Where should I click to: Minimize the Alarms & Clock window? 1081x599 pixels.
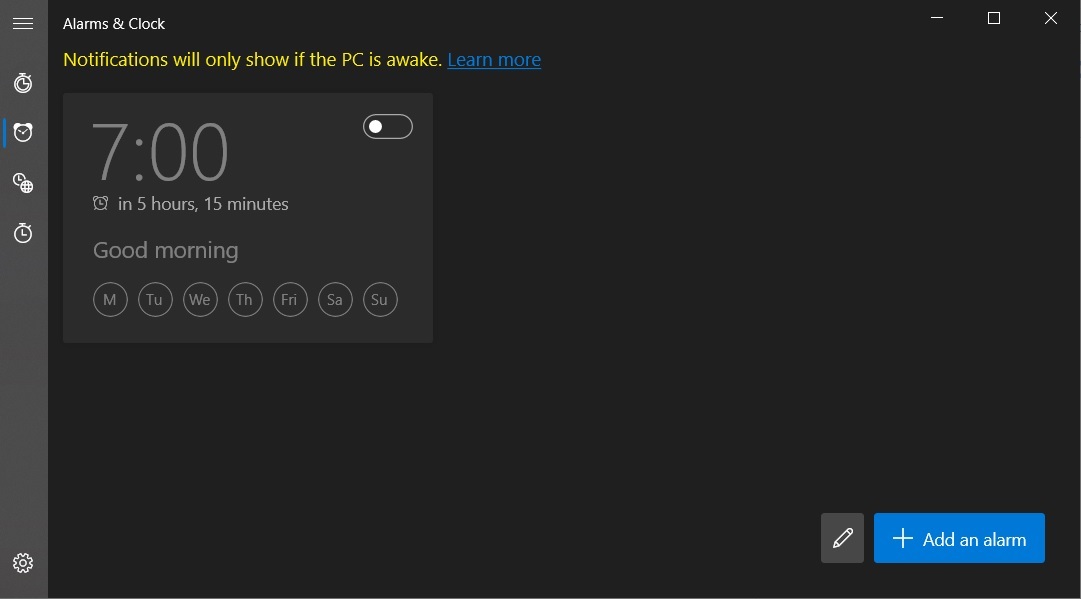[937, 18]
